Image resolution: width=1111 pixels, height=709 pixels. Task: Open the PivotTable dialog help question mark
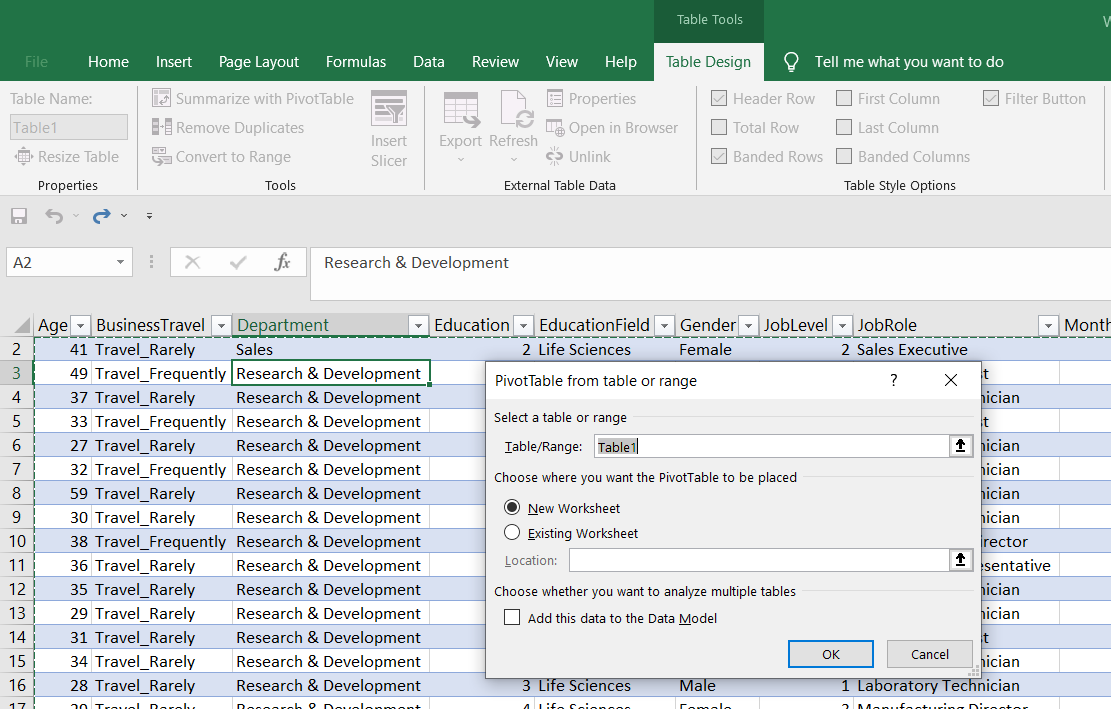[x=893, y=380]
